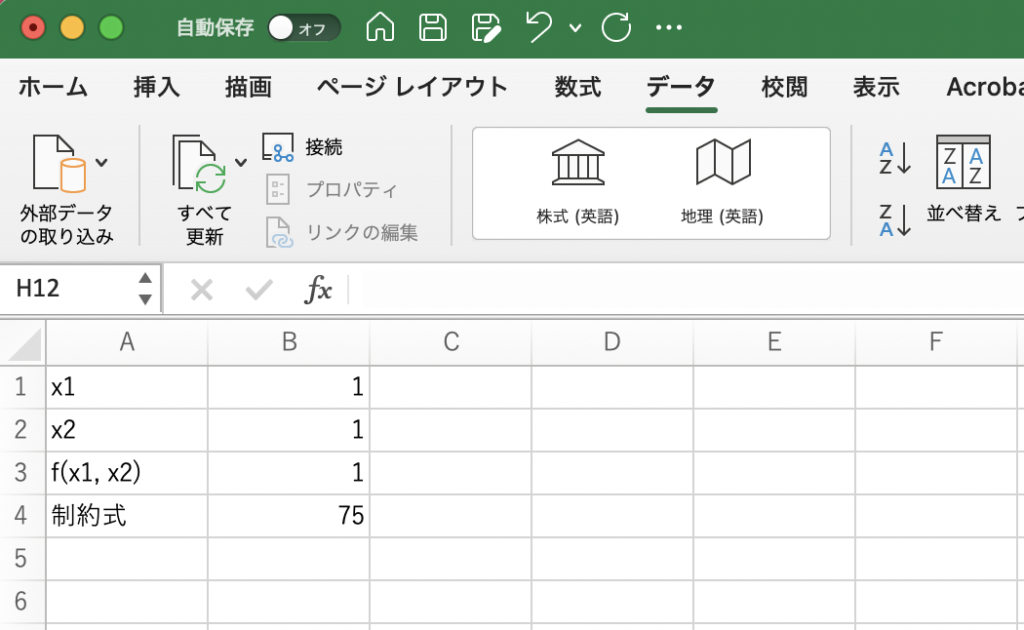Click the Save As pencil-disk icon
Viewport: 1024px width, 630px height.
(x=486, y=28)
